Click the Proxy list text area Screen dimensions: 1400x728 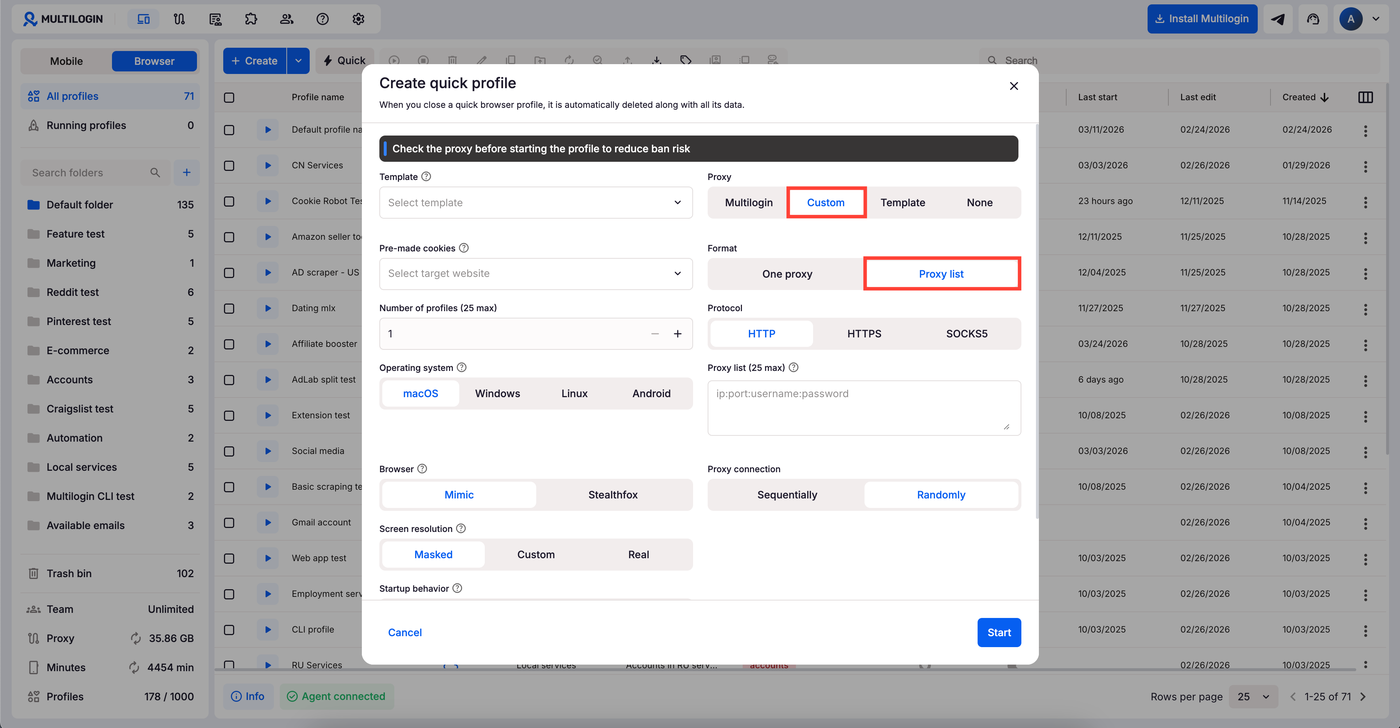pyautogui.click(x=864, y=408)
